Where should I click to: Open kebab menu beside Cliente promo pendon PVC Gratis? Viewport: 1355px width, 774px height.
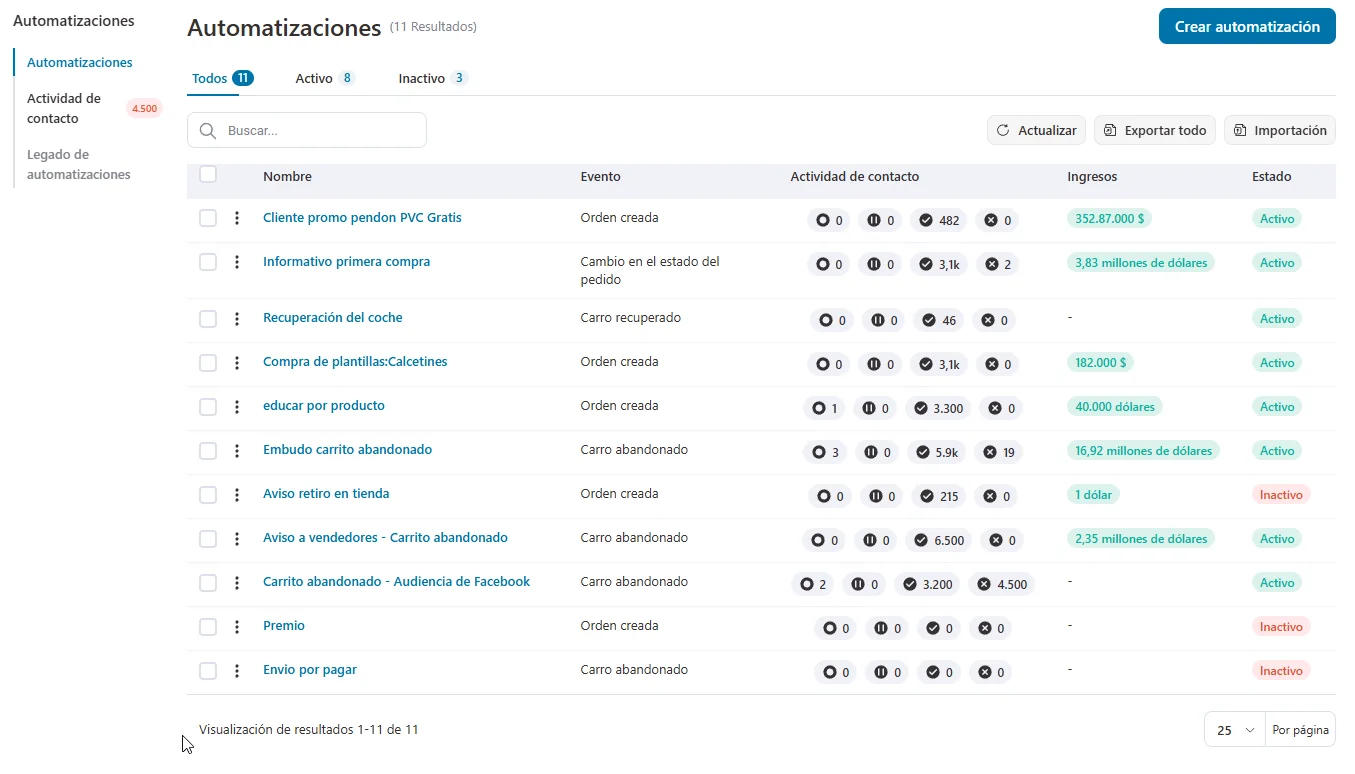(x=237, y=218)
